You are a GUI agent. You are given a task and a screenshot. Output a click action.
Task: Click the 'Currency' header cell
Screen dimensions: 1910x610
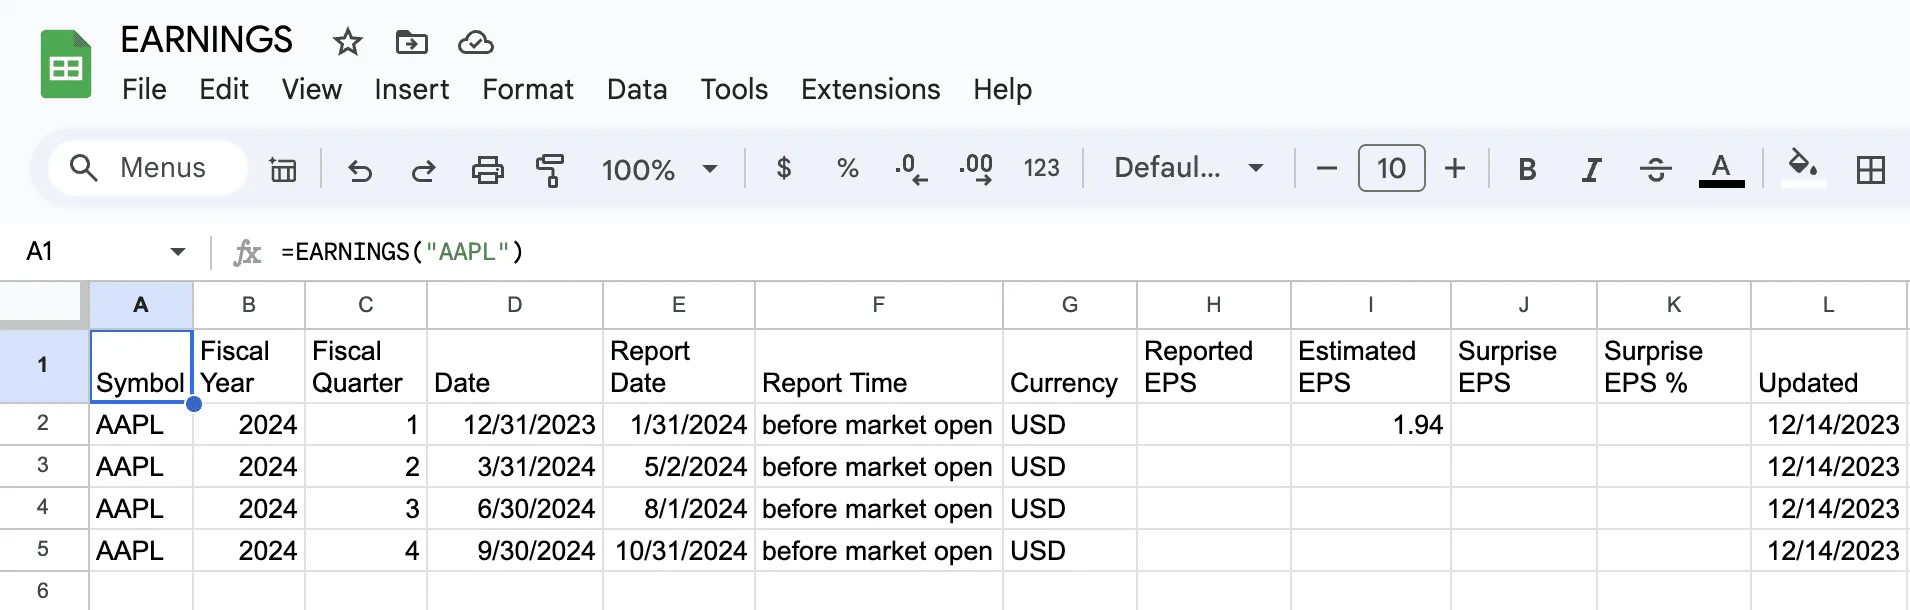click(1069, 366)
